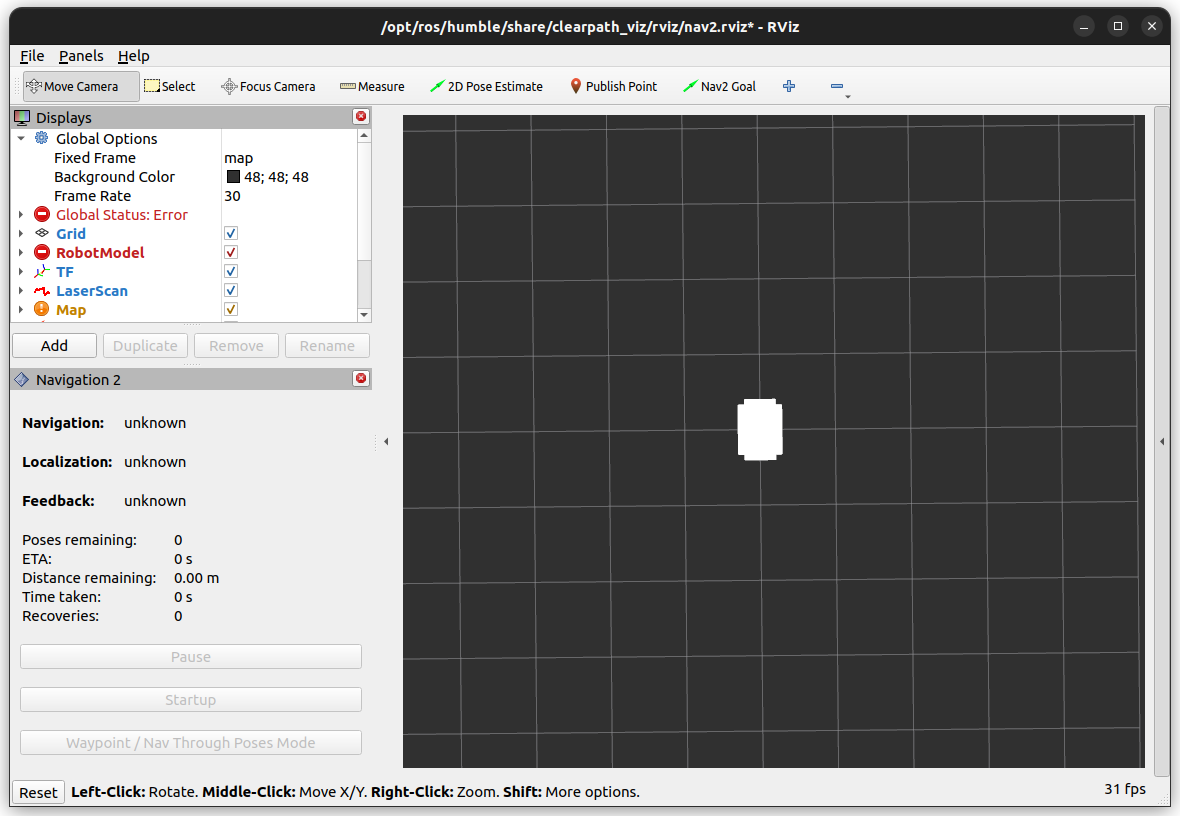Screen dimensions: 1180x816
Task: Activate 2D Pose Estimate tool
Action: click(486, 86)
